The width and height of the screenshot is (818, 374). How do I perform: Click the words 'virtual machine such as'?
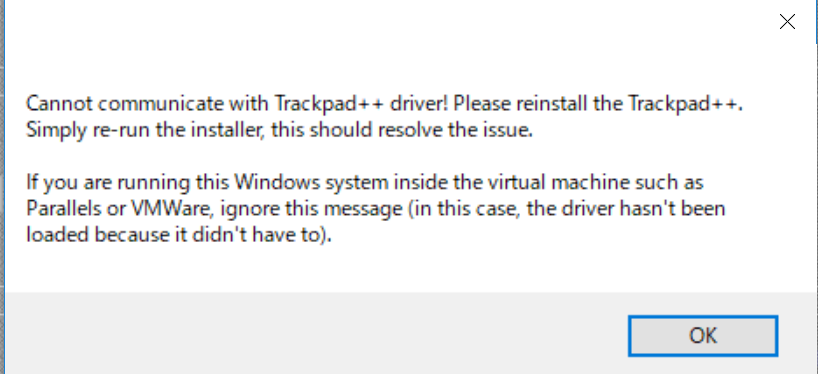(x=593, y=183)
